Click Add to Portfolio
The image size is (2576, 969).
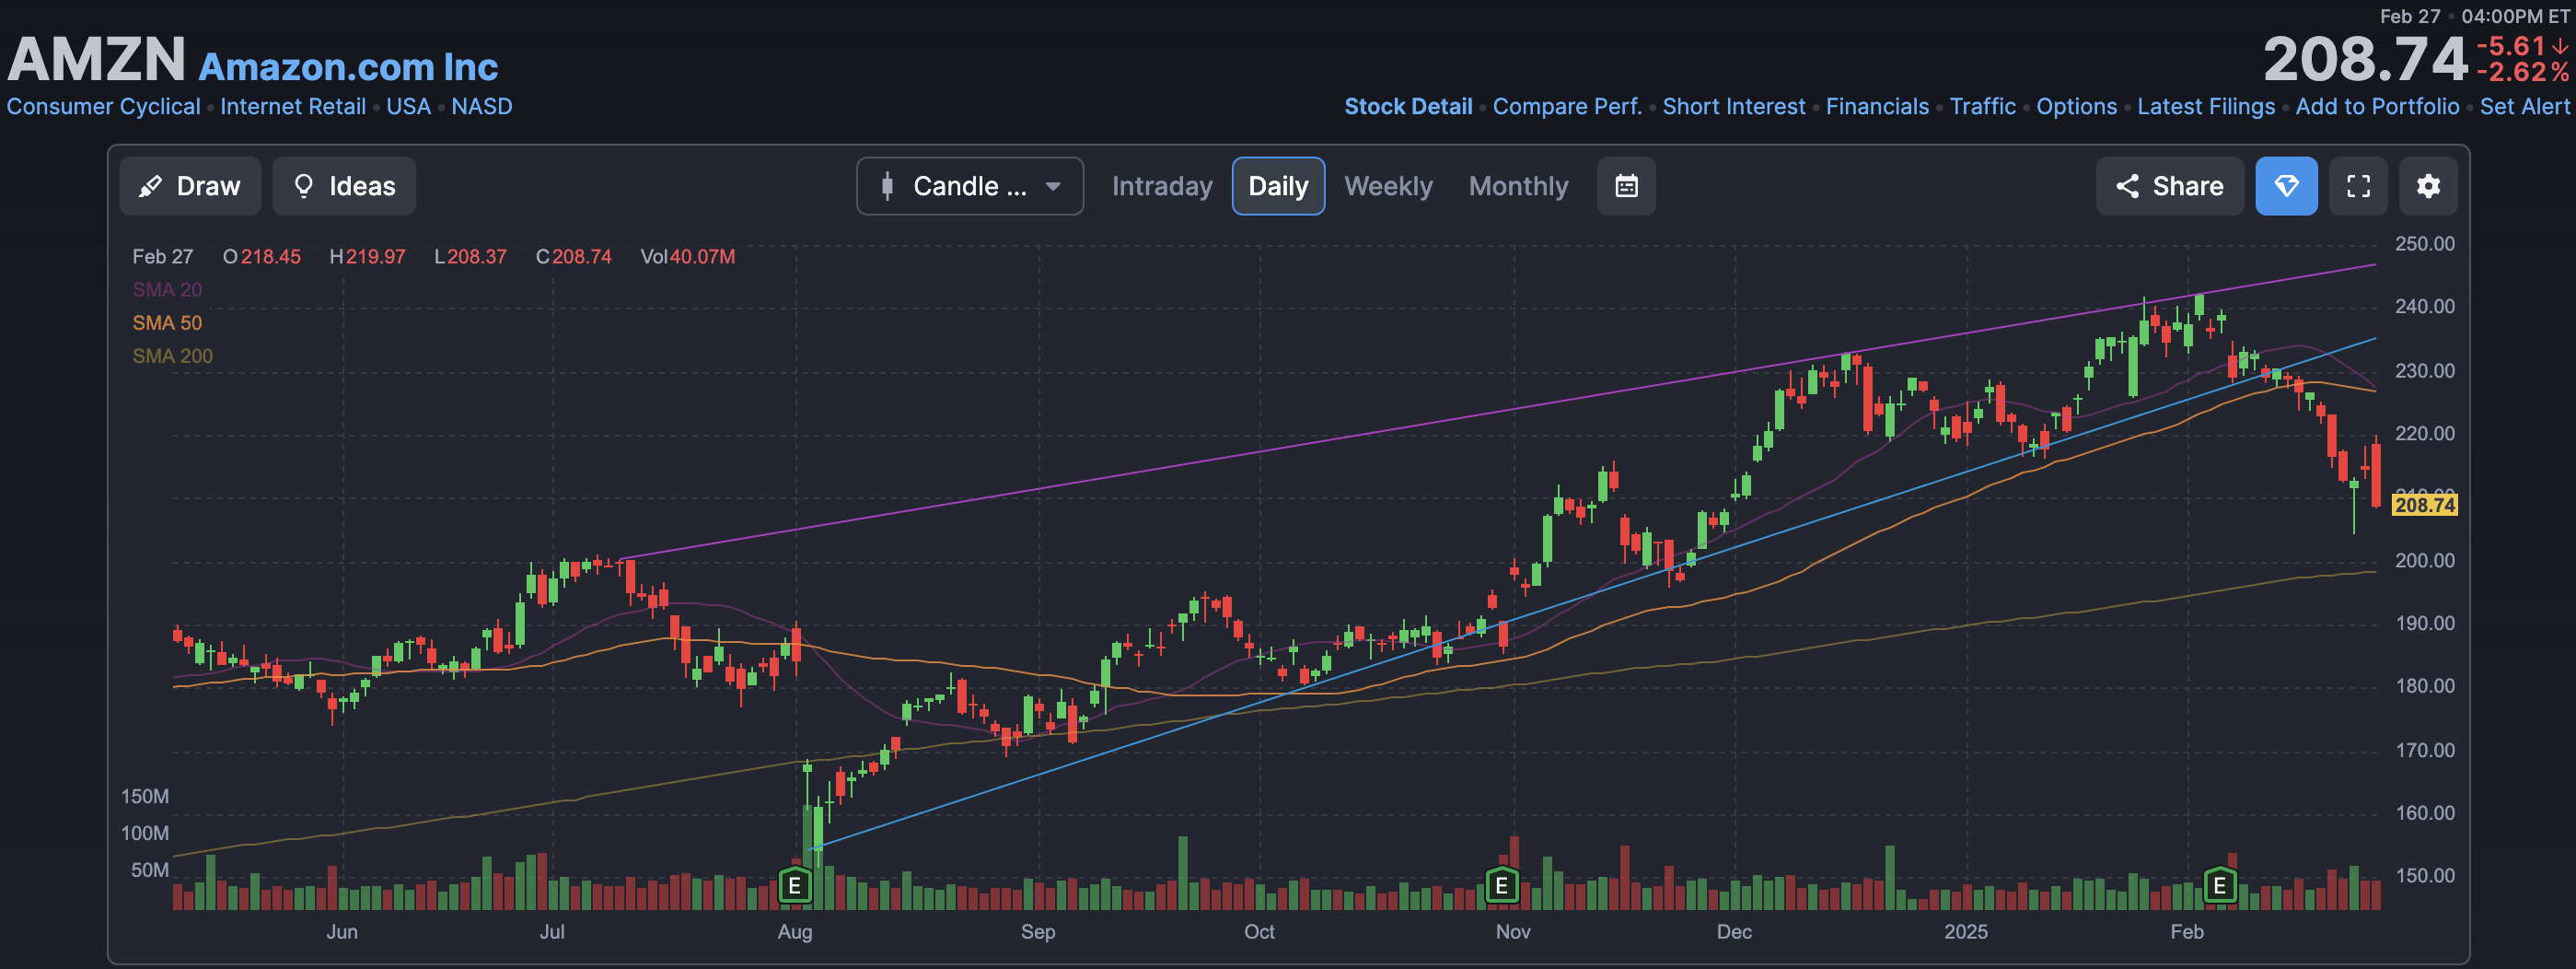(2377, 106)
